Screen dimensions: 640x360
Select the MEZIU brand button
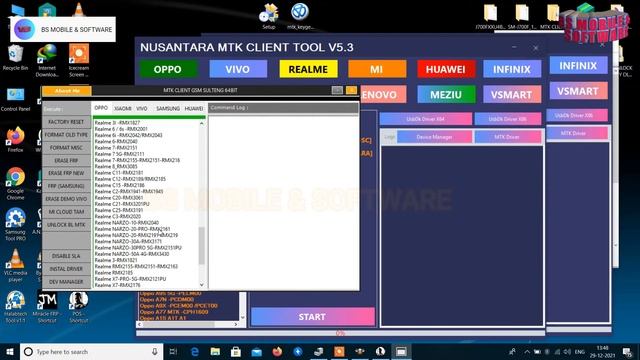click(x=446, y=95)
